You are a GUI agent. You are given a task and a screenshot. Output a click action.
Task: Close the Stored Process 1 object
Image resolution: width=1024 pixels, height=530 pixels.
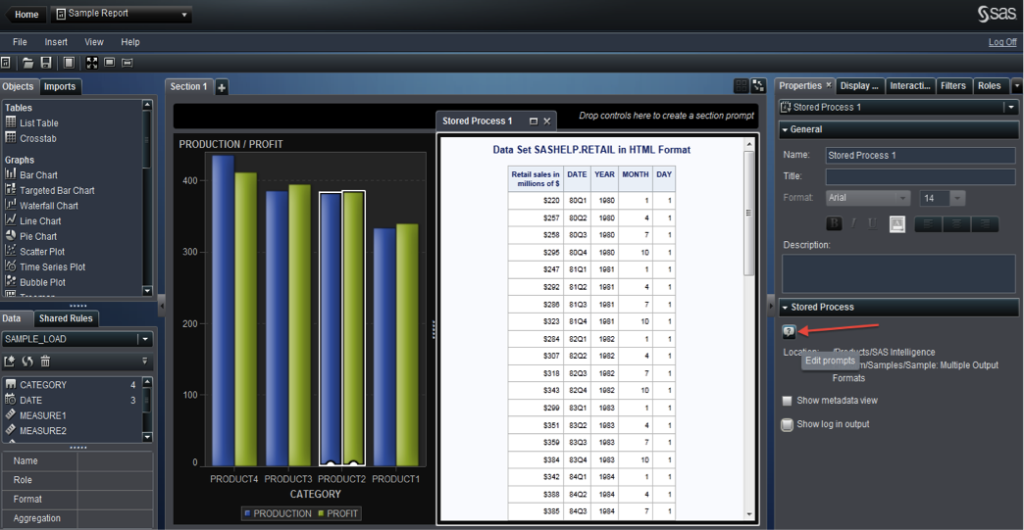(x=547, y=121)
